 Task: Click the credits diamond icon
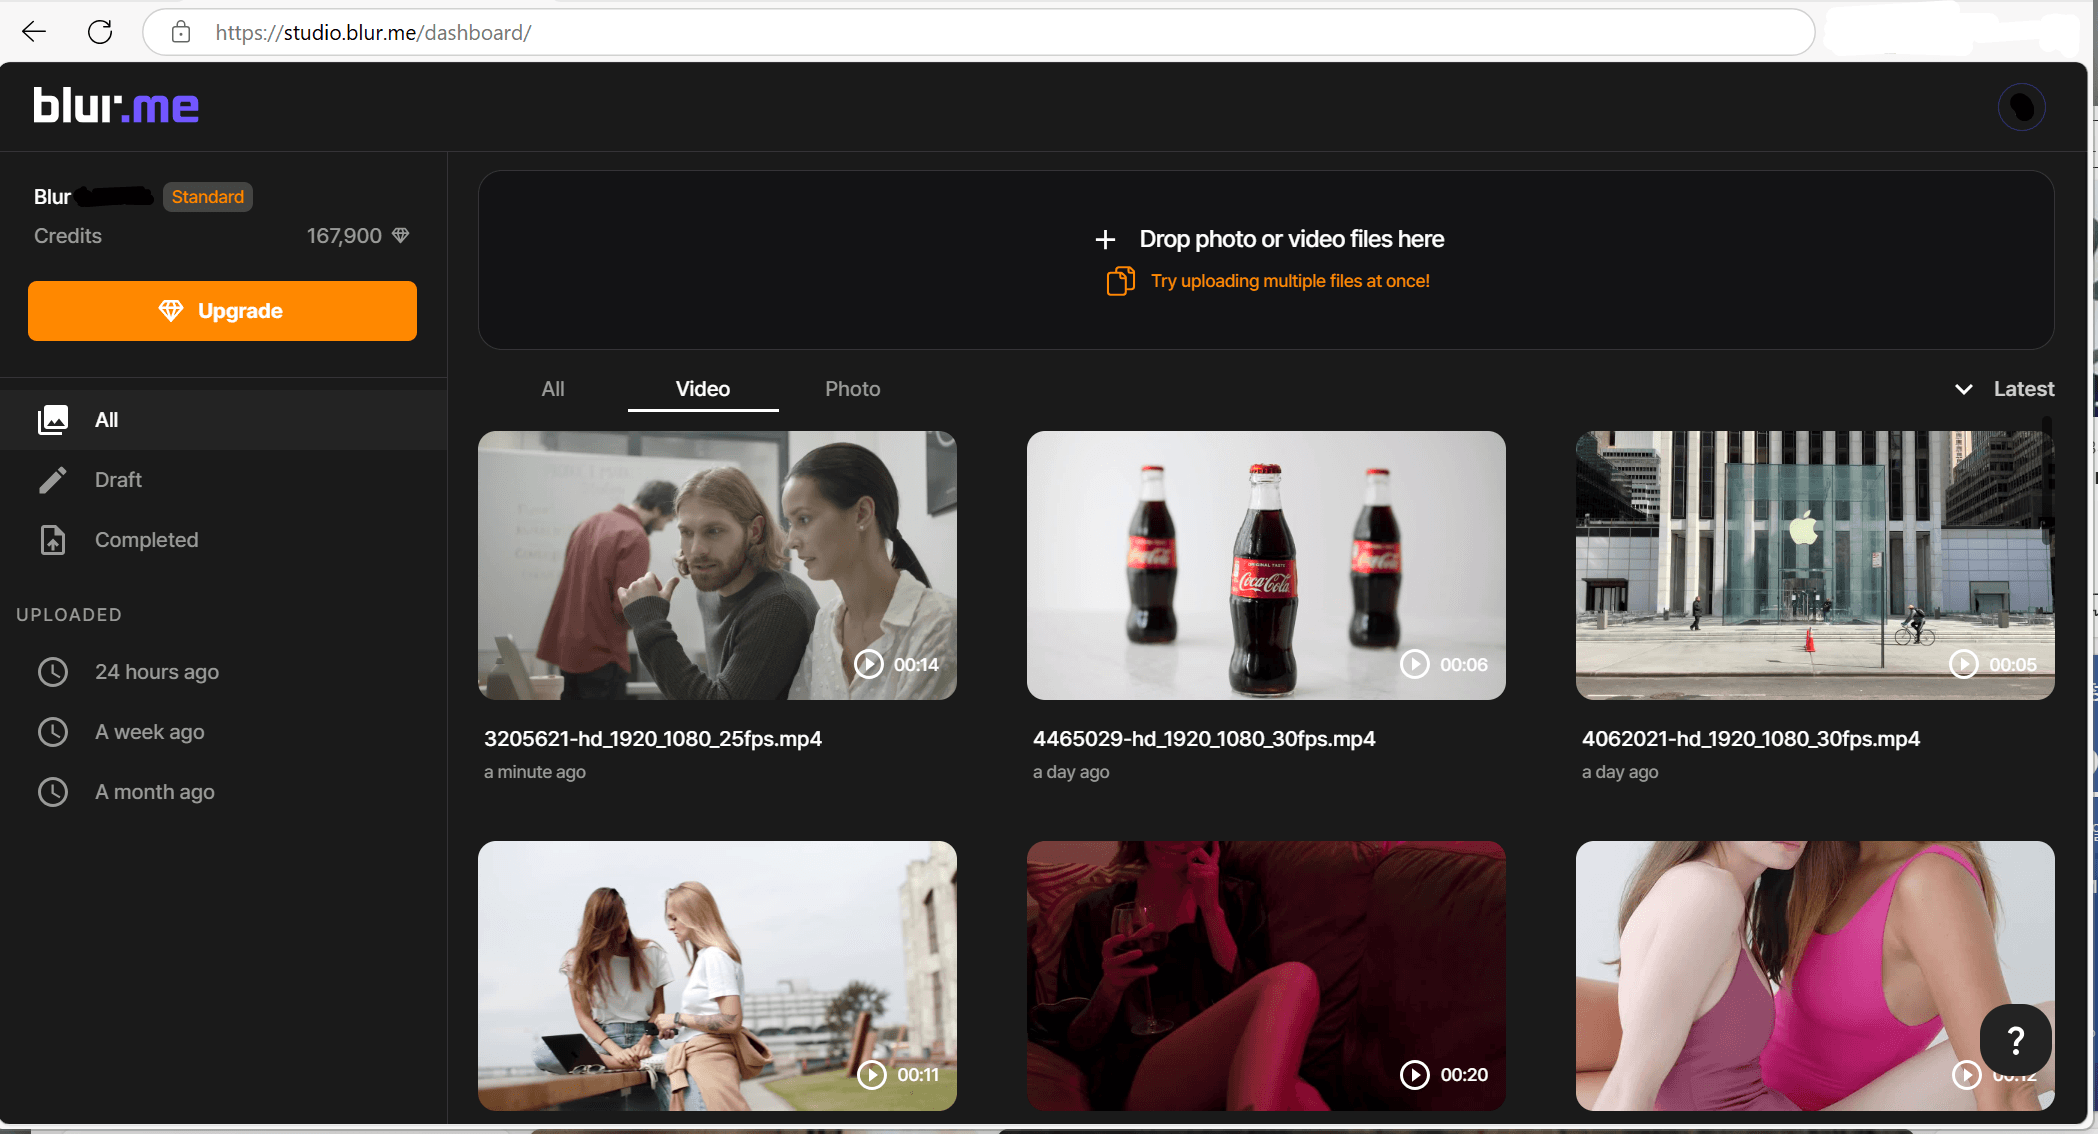[400, 235]
